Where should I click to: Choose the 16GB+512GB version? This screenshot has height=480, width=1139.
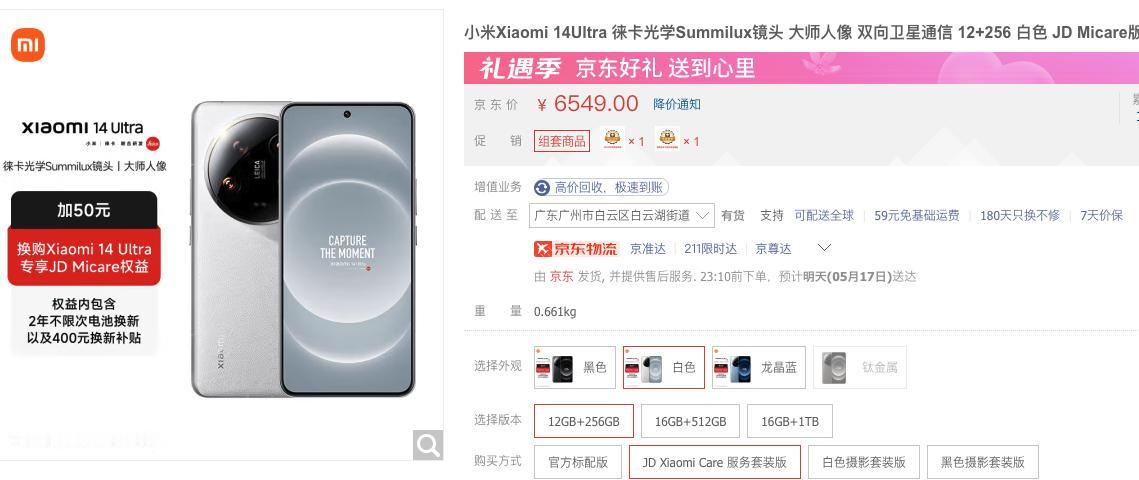690,421
